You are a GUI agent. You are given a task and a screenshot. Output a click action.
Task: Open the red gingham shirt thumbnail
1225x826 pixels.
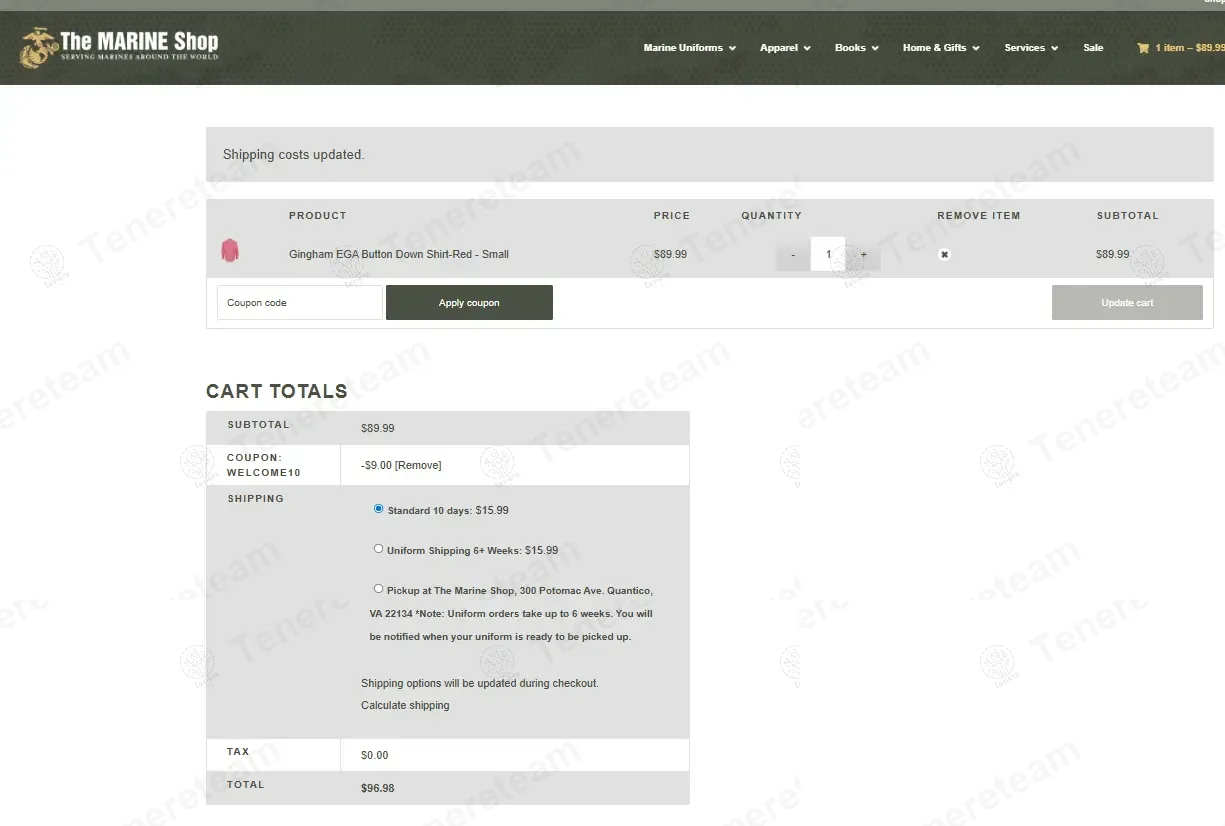coord(230,252)
